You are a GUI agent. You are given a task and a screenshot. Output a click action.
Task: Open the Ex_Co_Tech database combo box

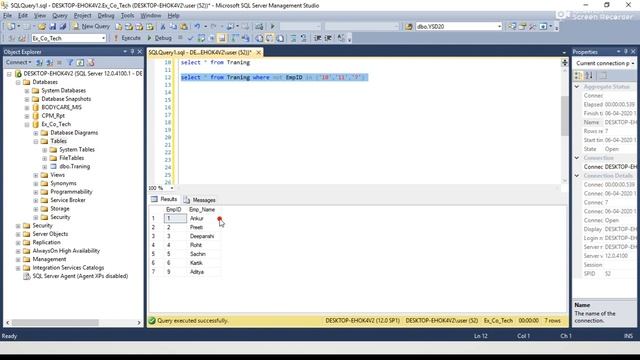[69, 38]
